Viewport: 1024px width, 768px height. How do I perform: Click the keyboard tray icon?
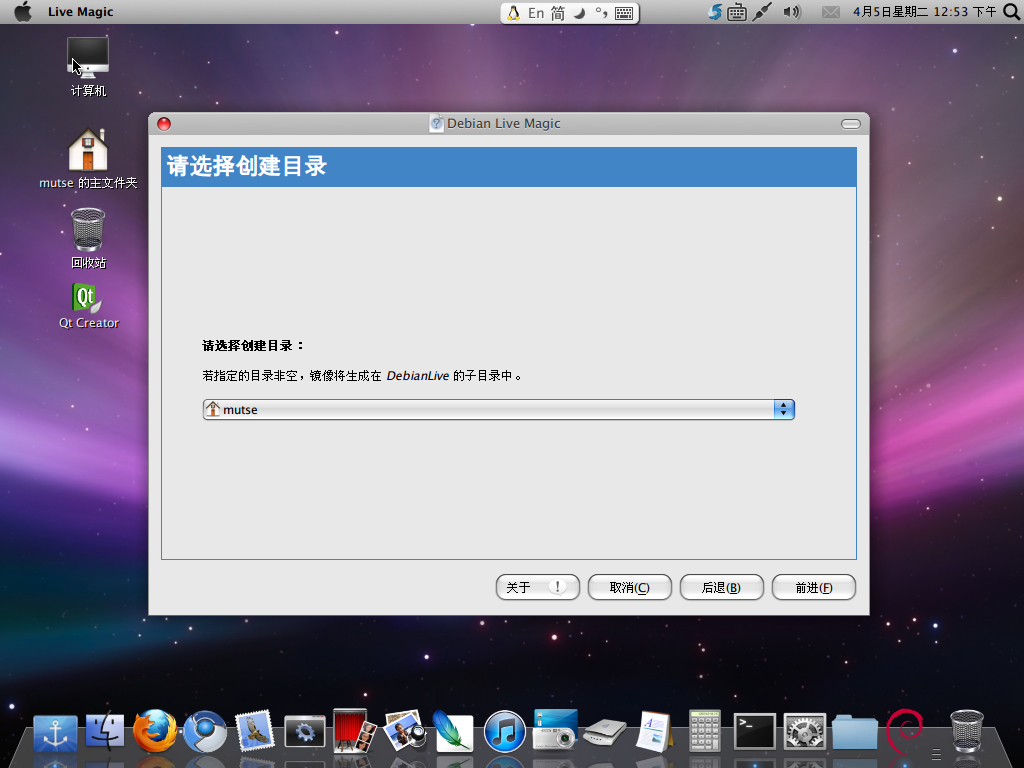click(x=737, y=12)
